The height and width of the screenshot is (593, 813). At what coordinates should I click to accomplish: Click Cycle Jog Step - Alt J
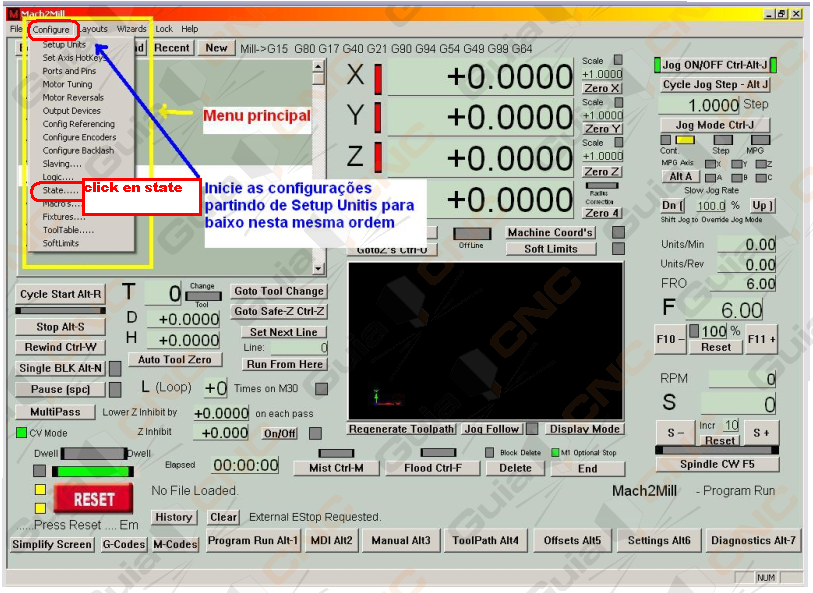(714, 84)
